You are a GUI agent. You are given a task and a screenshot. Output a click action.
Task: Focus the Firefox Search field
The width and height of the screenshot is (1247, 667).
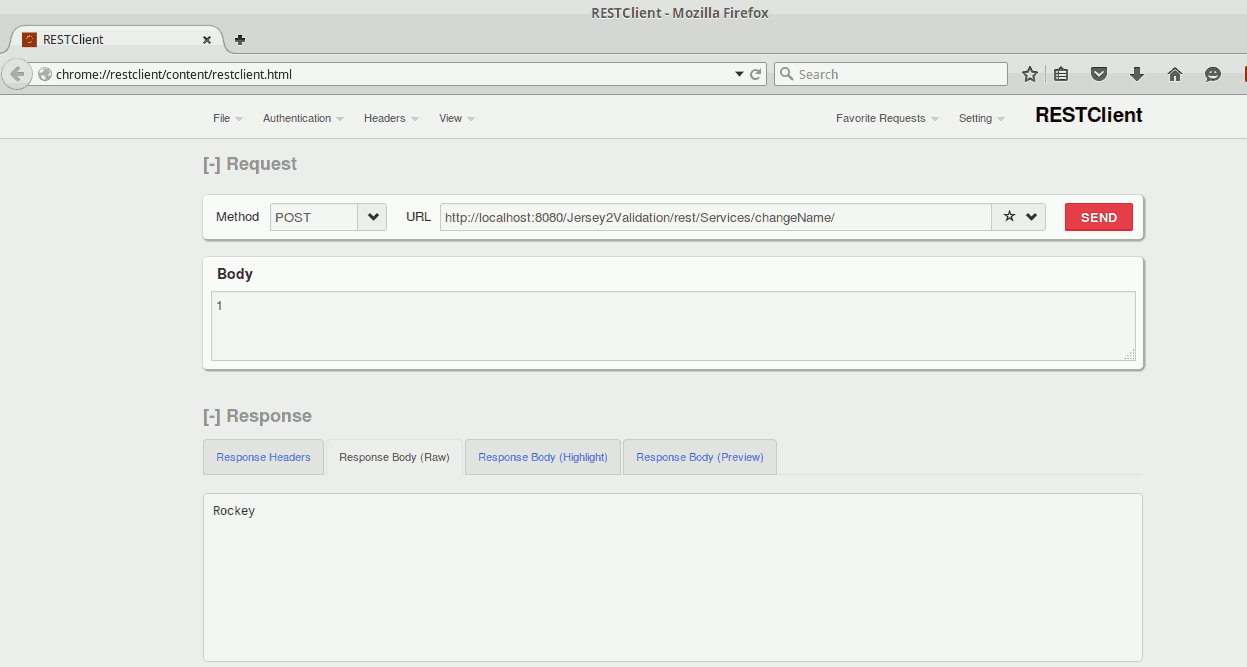[x=891, y=74]
